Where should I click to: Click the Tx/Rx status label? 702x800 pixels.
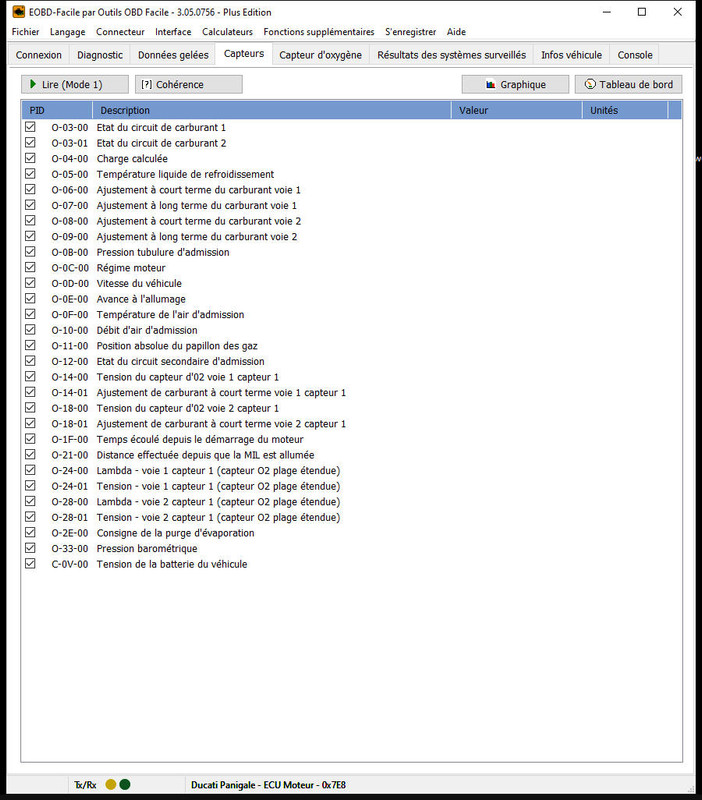[85, 785]
